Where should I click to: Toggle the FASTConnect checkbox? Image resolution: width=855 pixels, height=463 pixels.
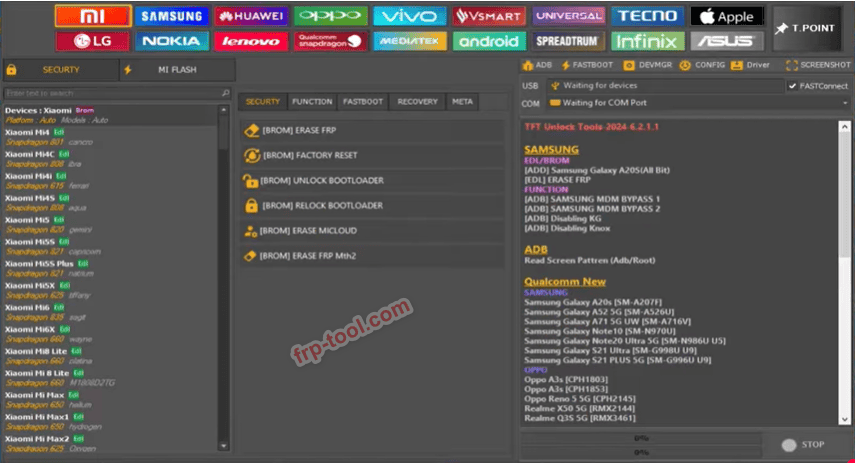coord(792,86)
